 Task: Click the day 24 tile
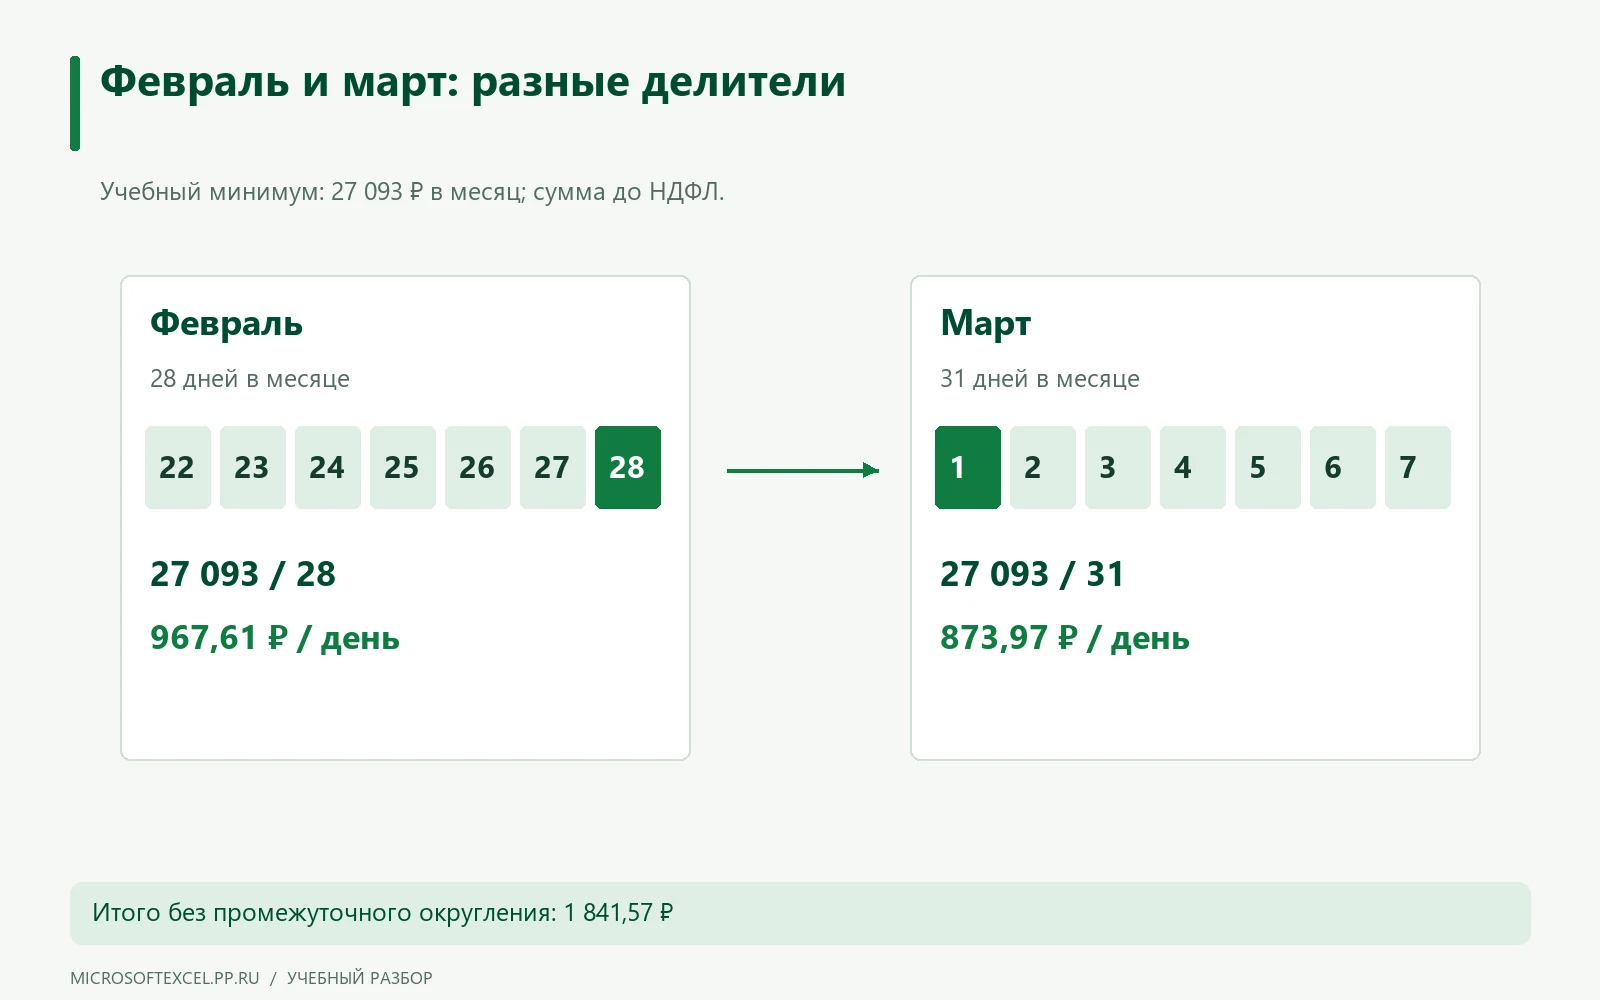pos(328,467)
